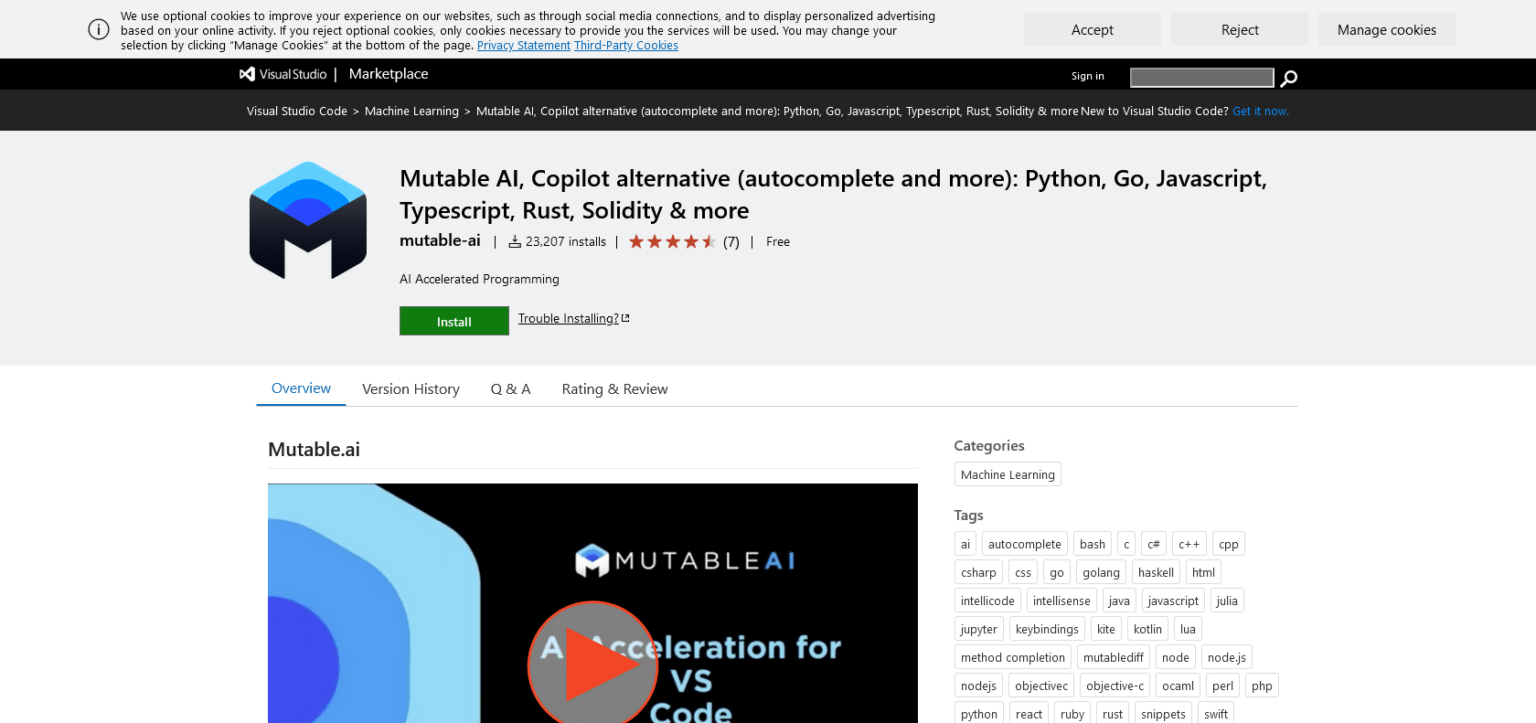Open the Rating & Review tab
The width and height of the screenshot is (1536, 723).
[614, 388]
